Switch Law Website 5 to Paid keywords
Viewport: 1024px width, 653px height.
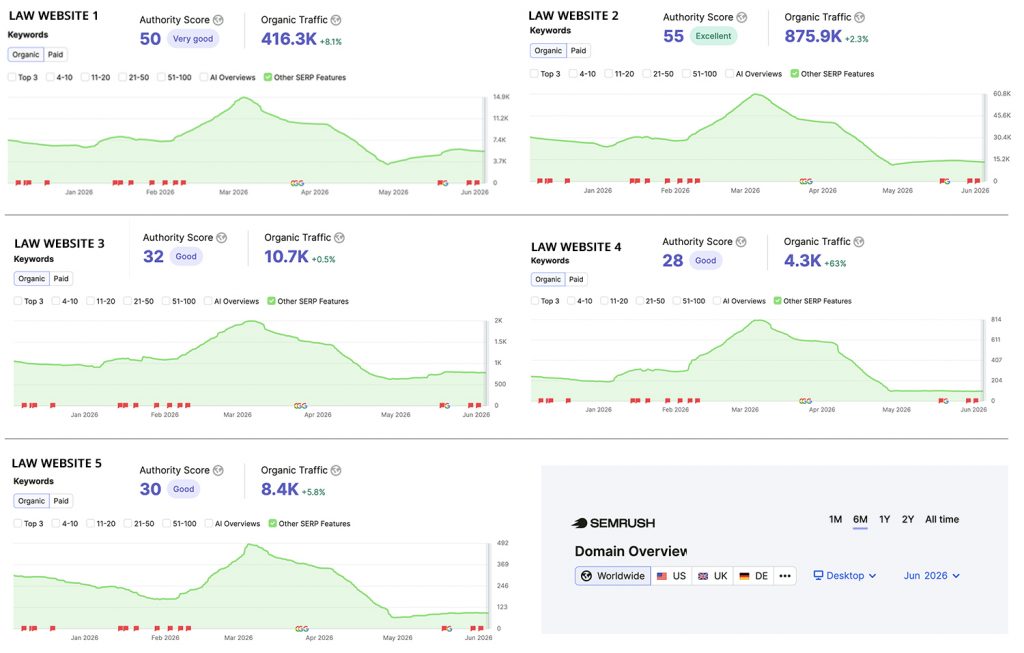click(x=61, y=501)
